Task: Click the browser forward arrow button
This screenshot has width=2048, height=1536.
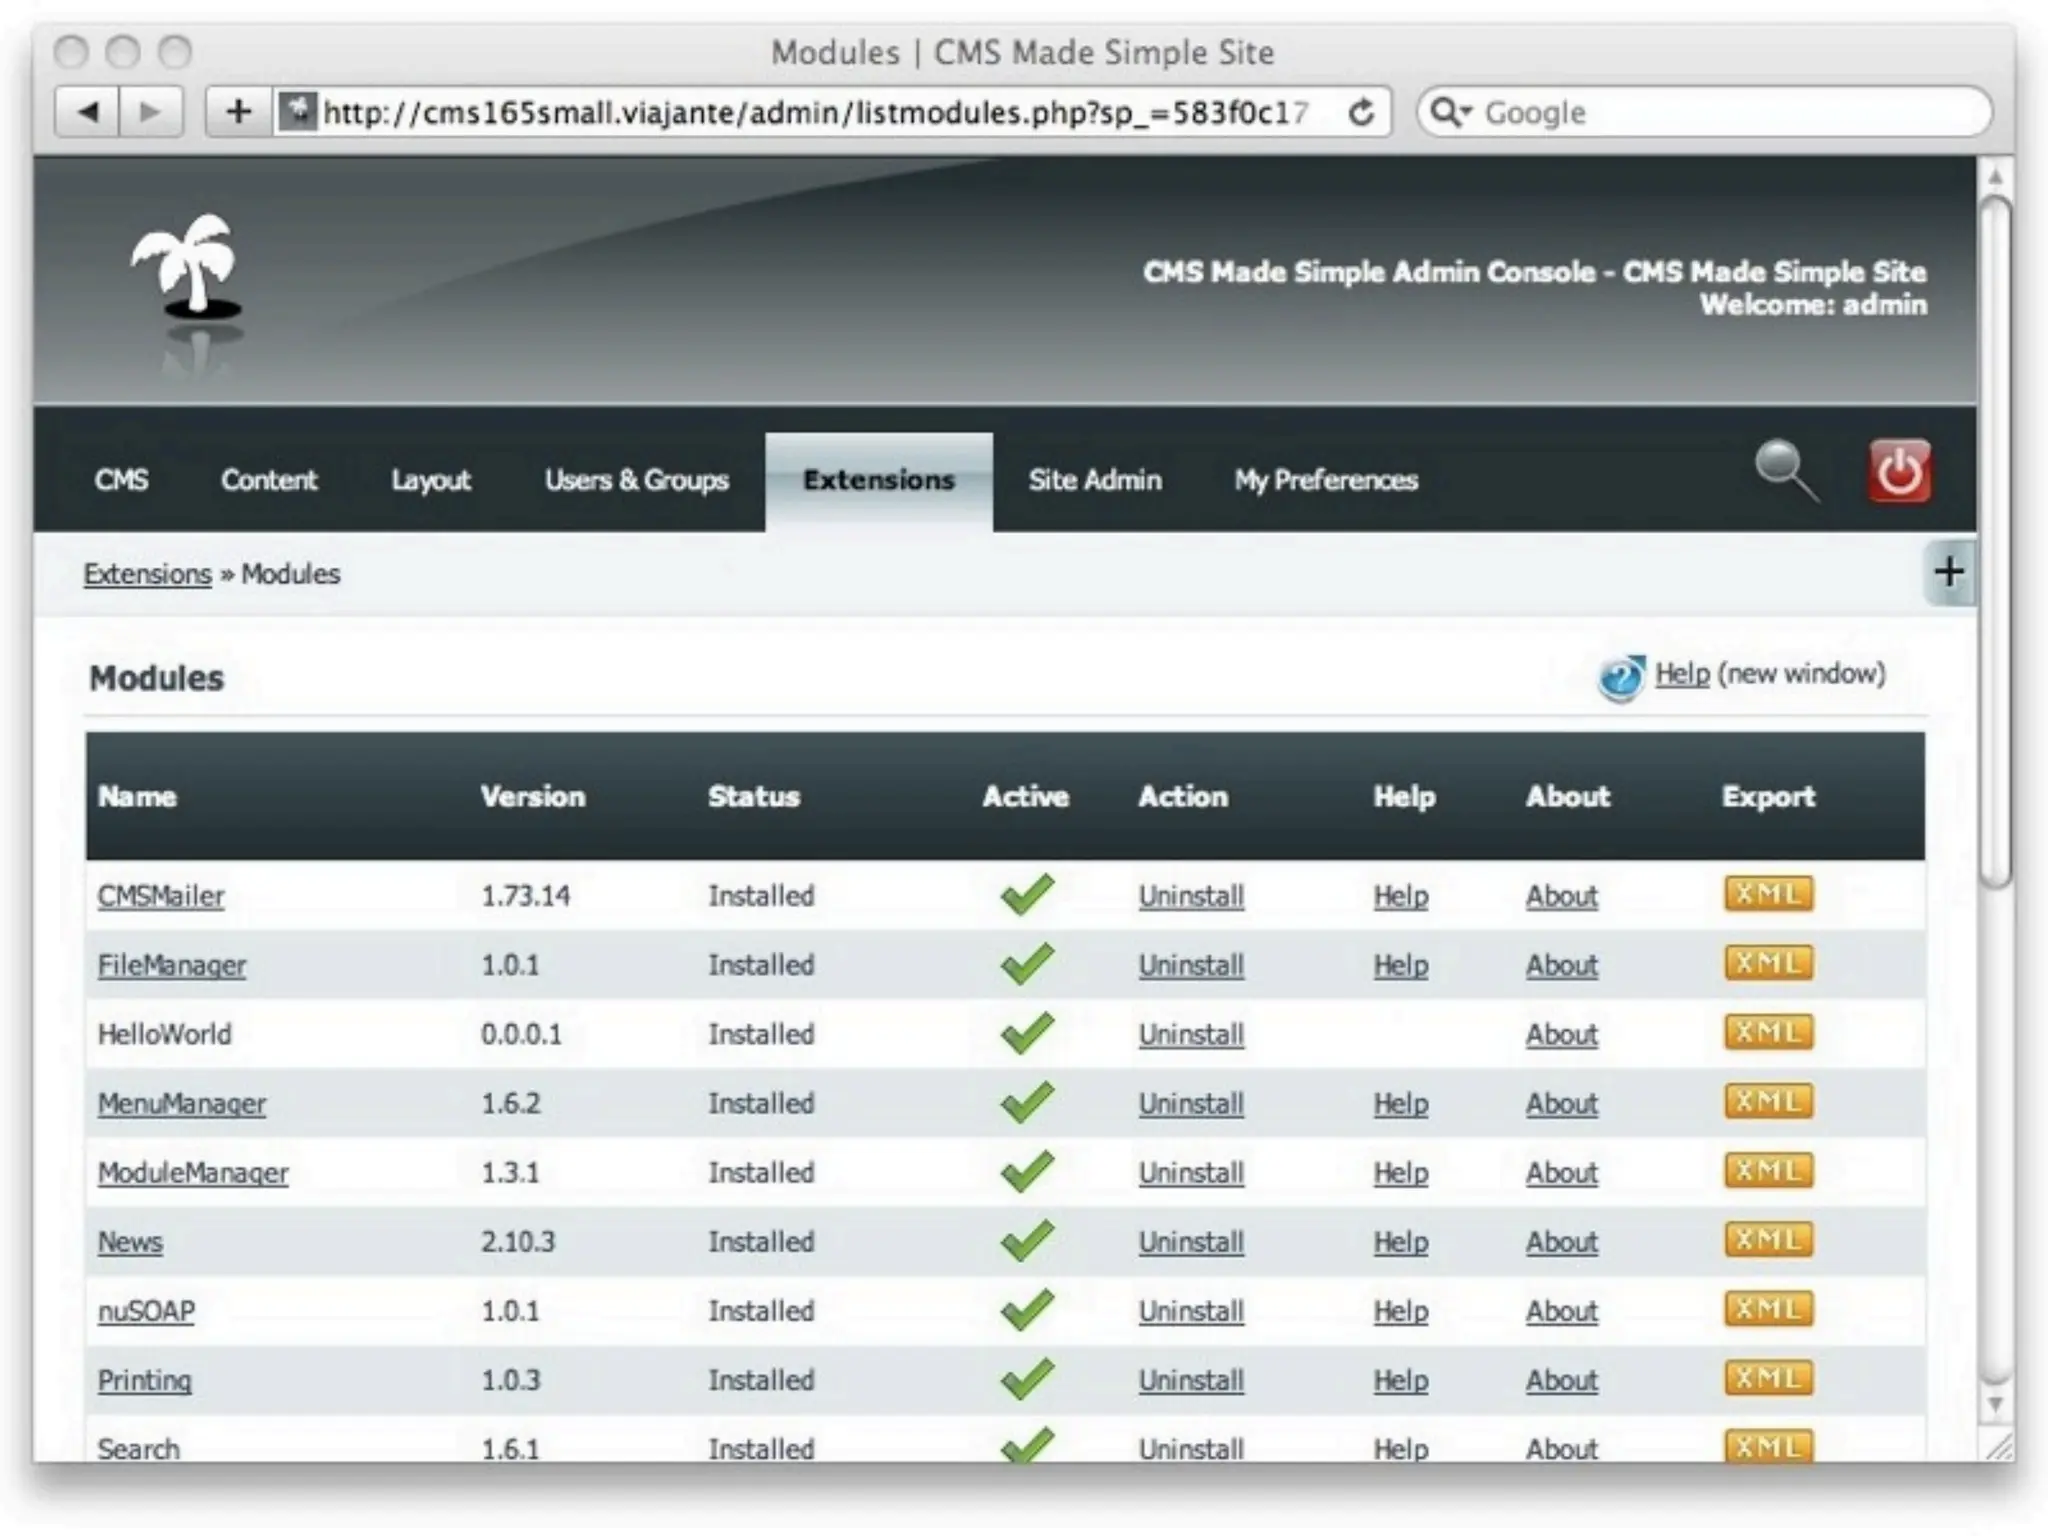Action: point(150,112)
